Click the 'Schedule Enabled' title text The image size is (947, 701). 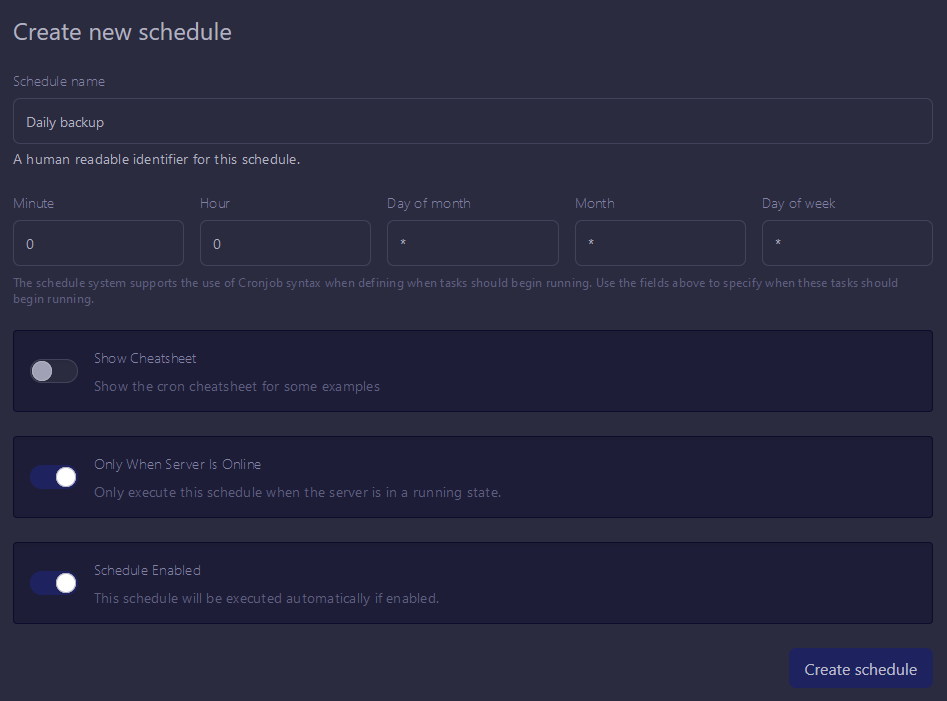[147, 570]
